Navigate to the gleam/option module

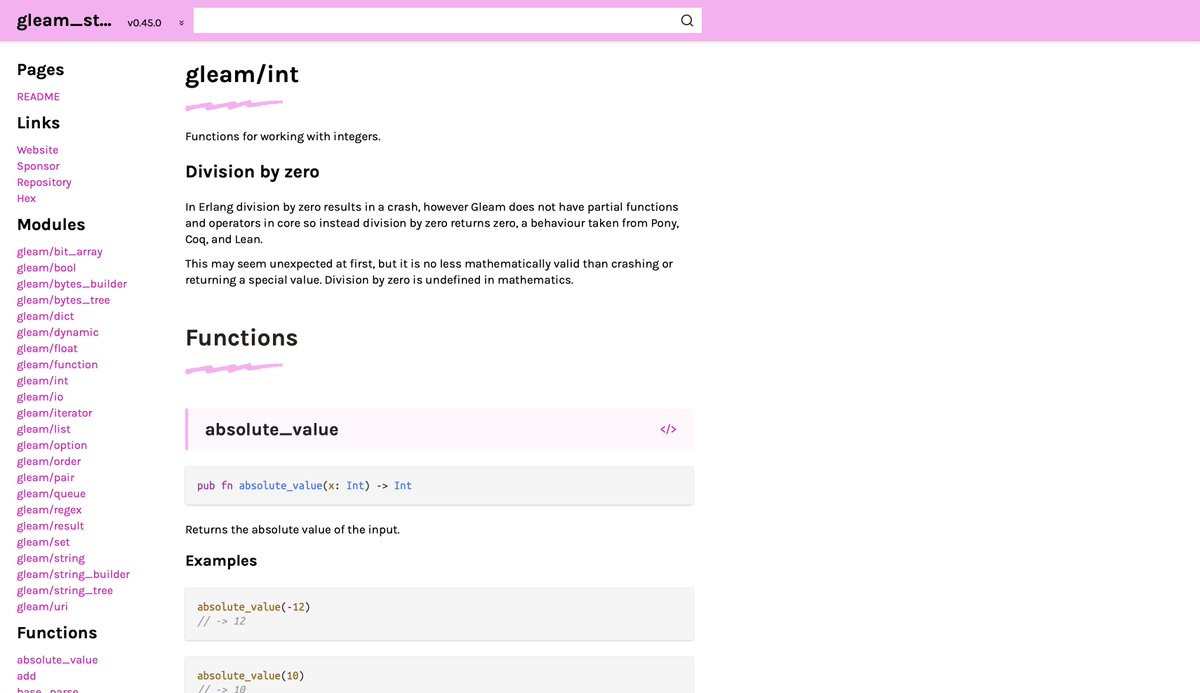coord(52,445)
